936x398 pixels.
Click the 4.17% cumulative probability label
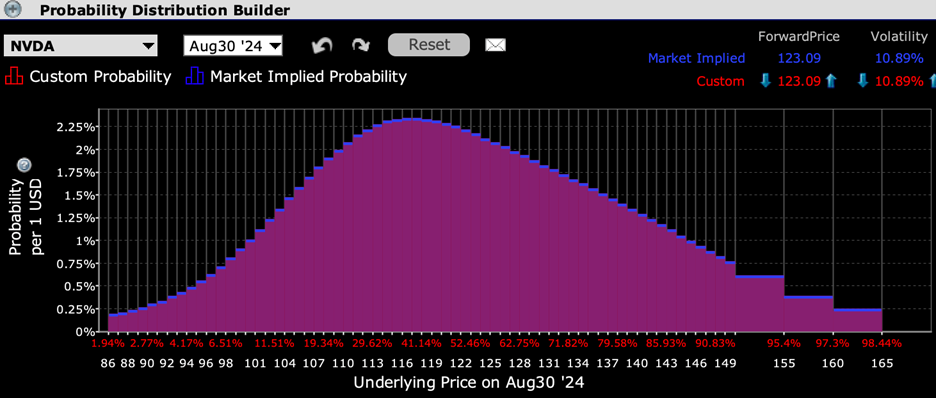186,344
